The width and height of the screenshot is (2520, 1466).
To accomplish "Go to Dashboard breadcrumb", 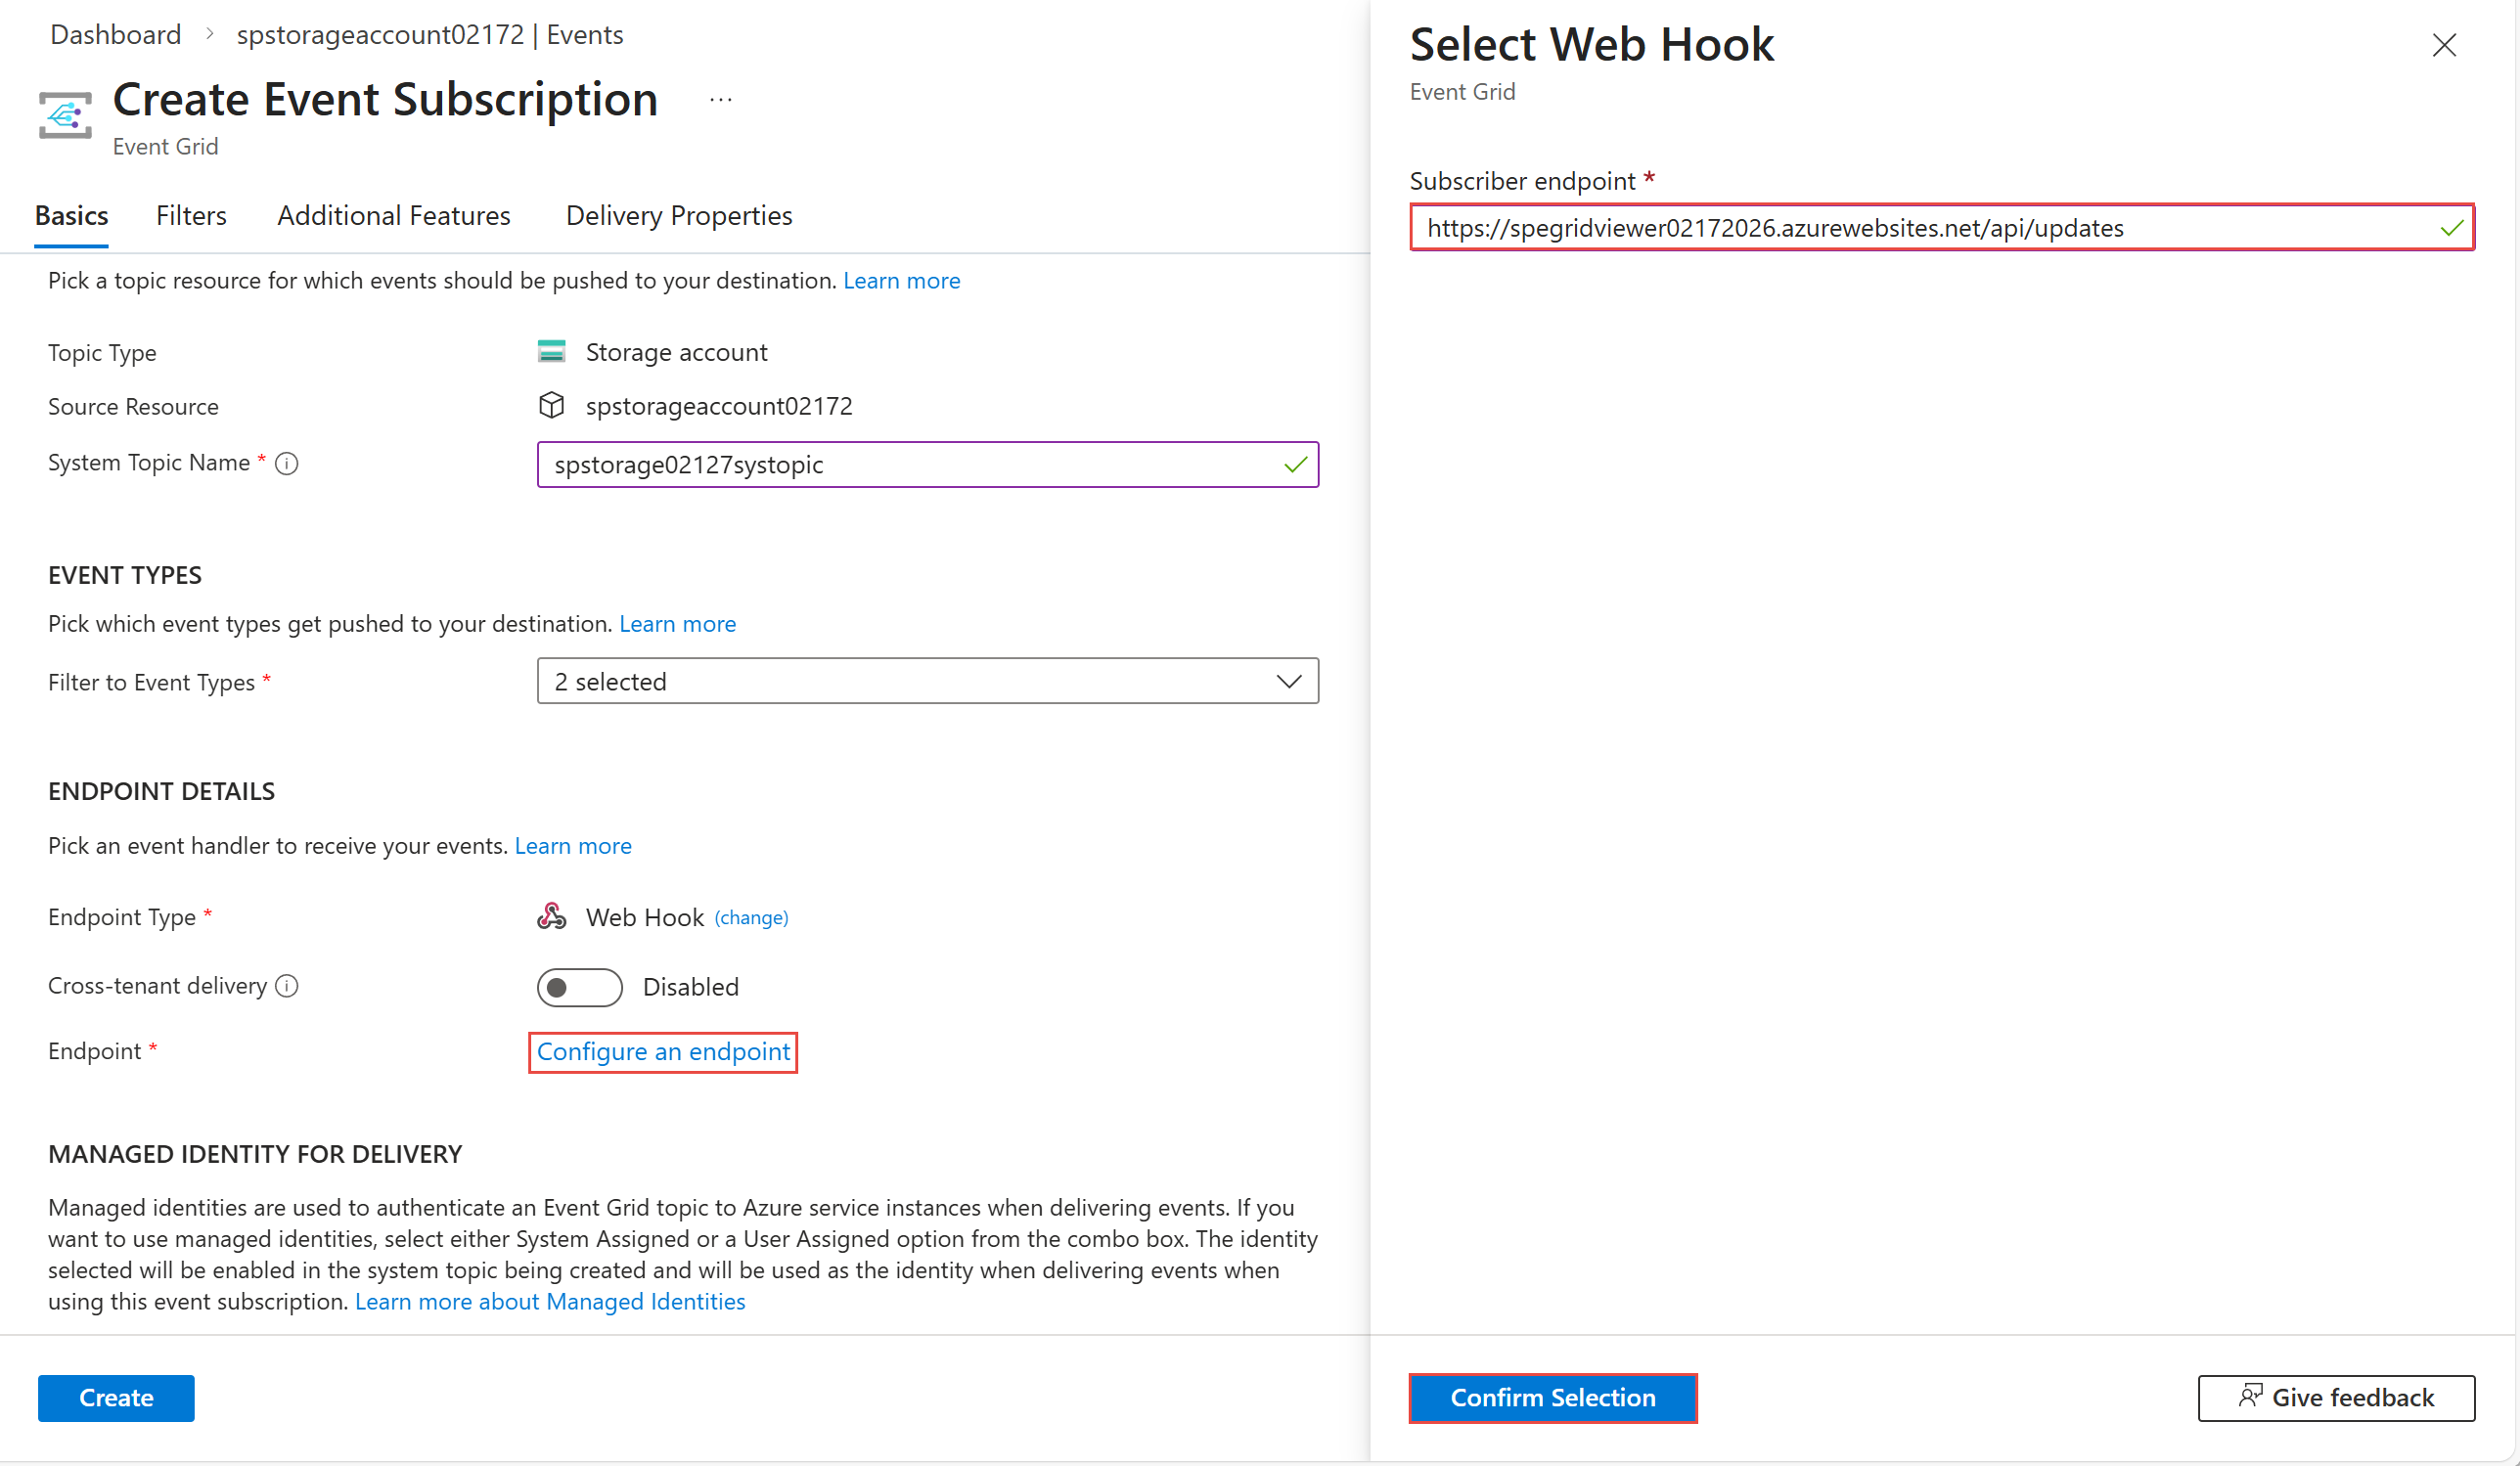I will 116,34.
